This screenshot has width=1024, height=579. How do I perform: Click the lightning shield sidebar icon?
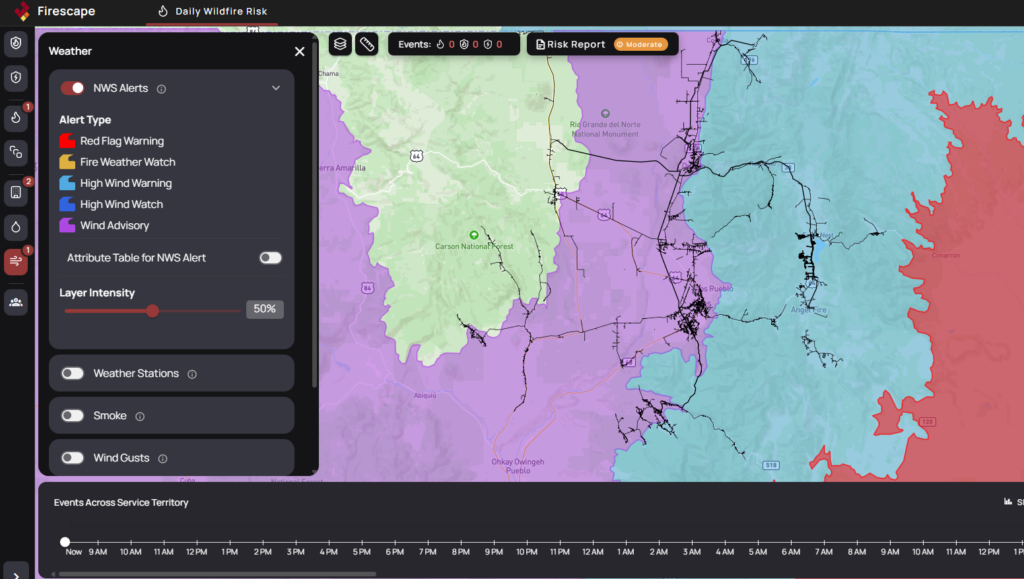click(x=16, y=76)
